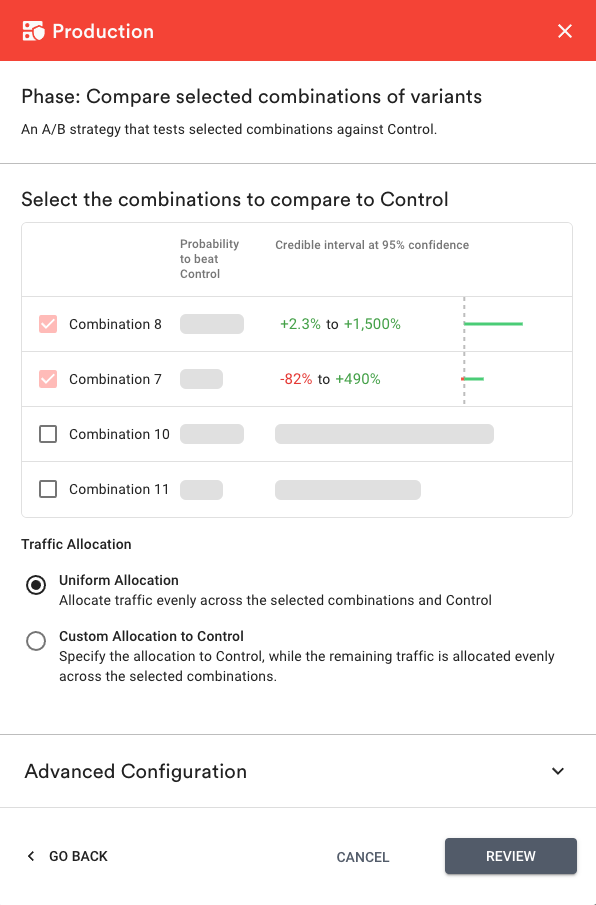The width and height of the screenshot is (596, 905).
Task: Click the CANCEL button
Action: (363, 857)
